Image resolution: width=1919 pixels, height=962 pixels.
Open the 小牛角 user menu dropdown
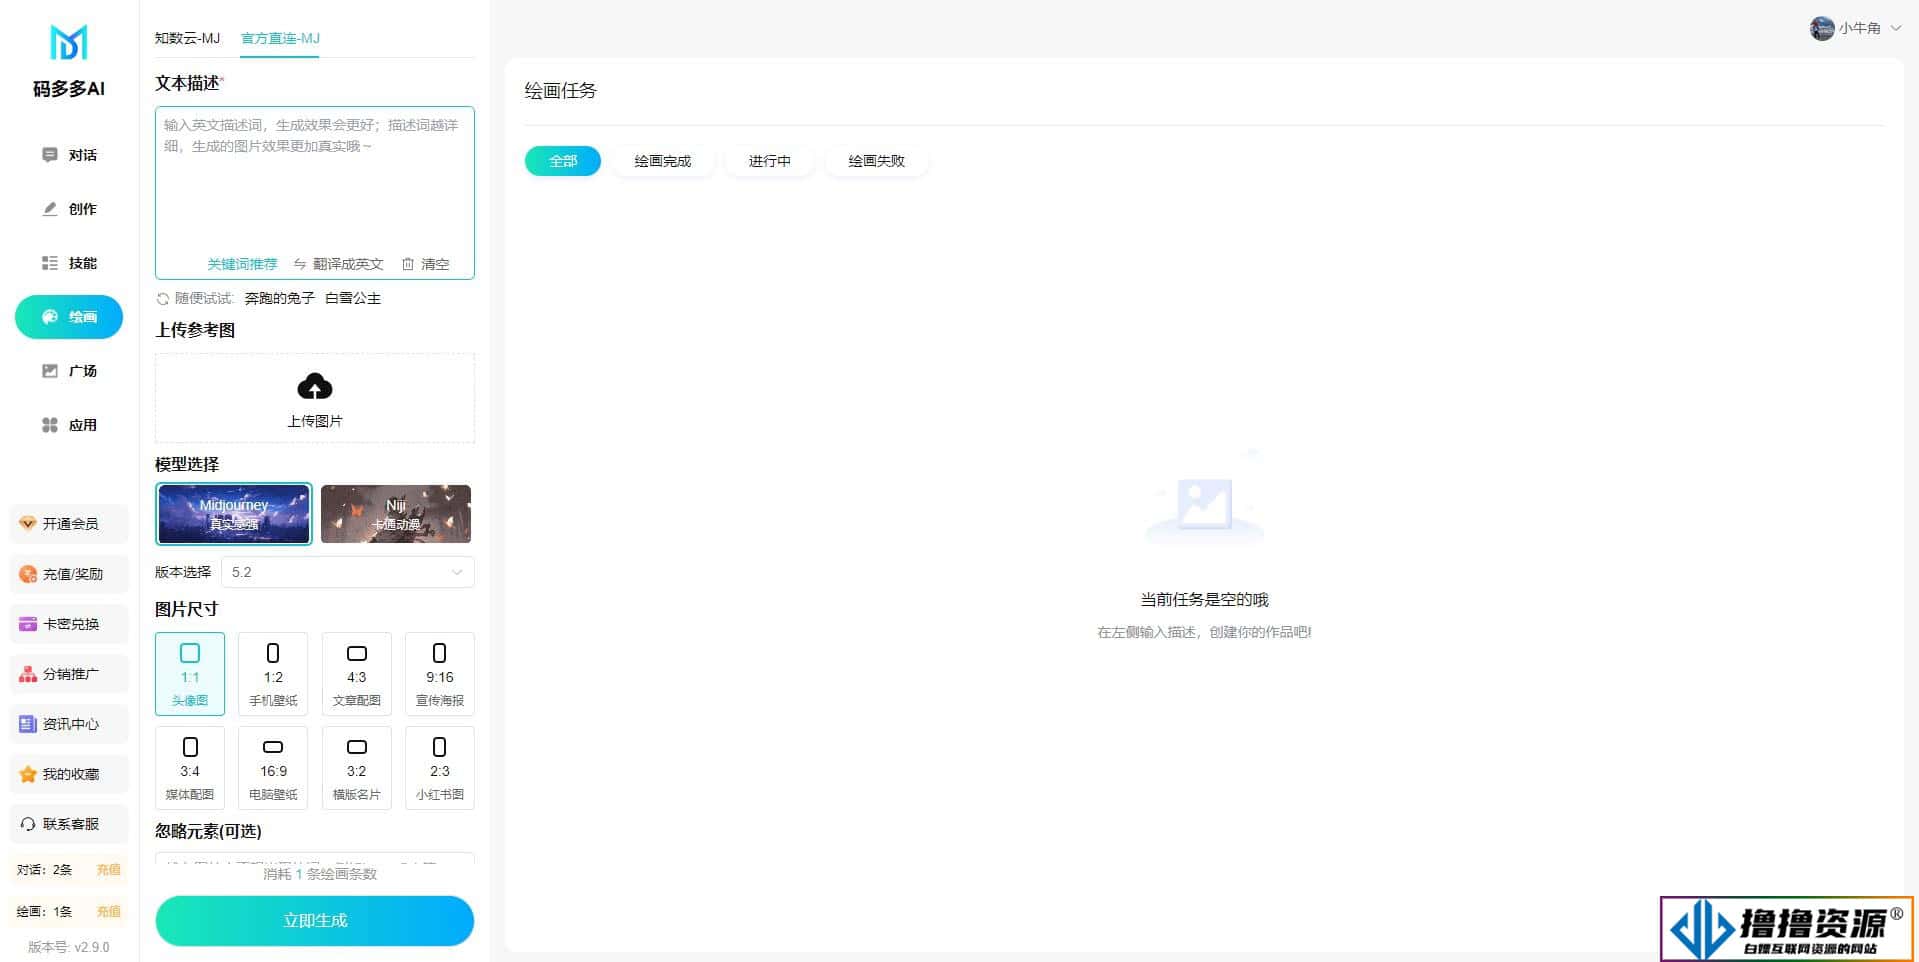coord(1856,28)
